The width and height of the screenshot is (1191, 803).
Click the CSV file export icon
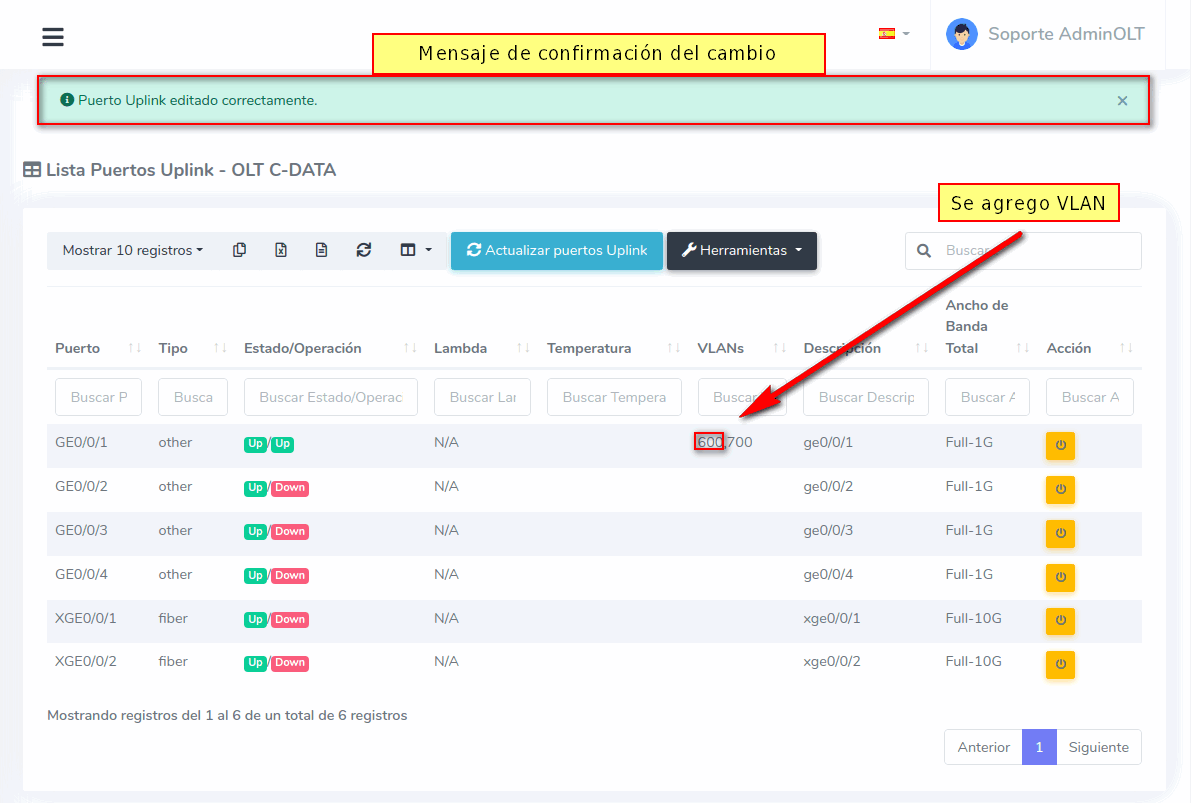pyautogui.click(x=321, y=250)
